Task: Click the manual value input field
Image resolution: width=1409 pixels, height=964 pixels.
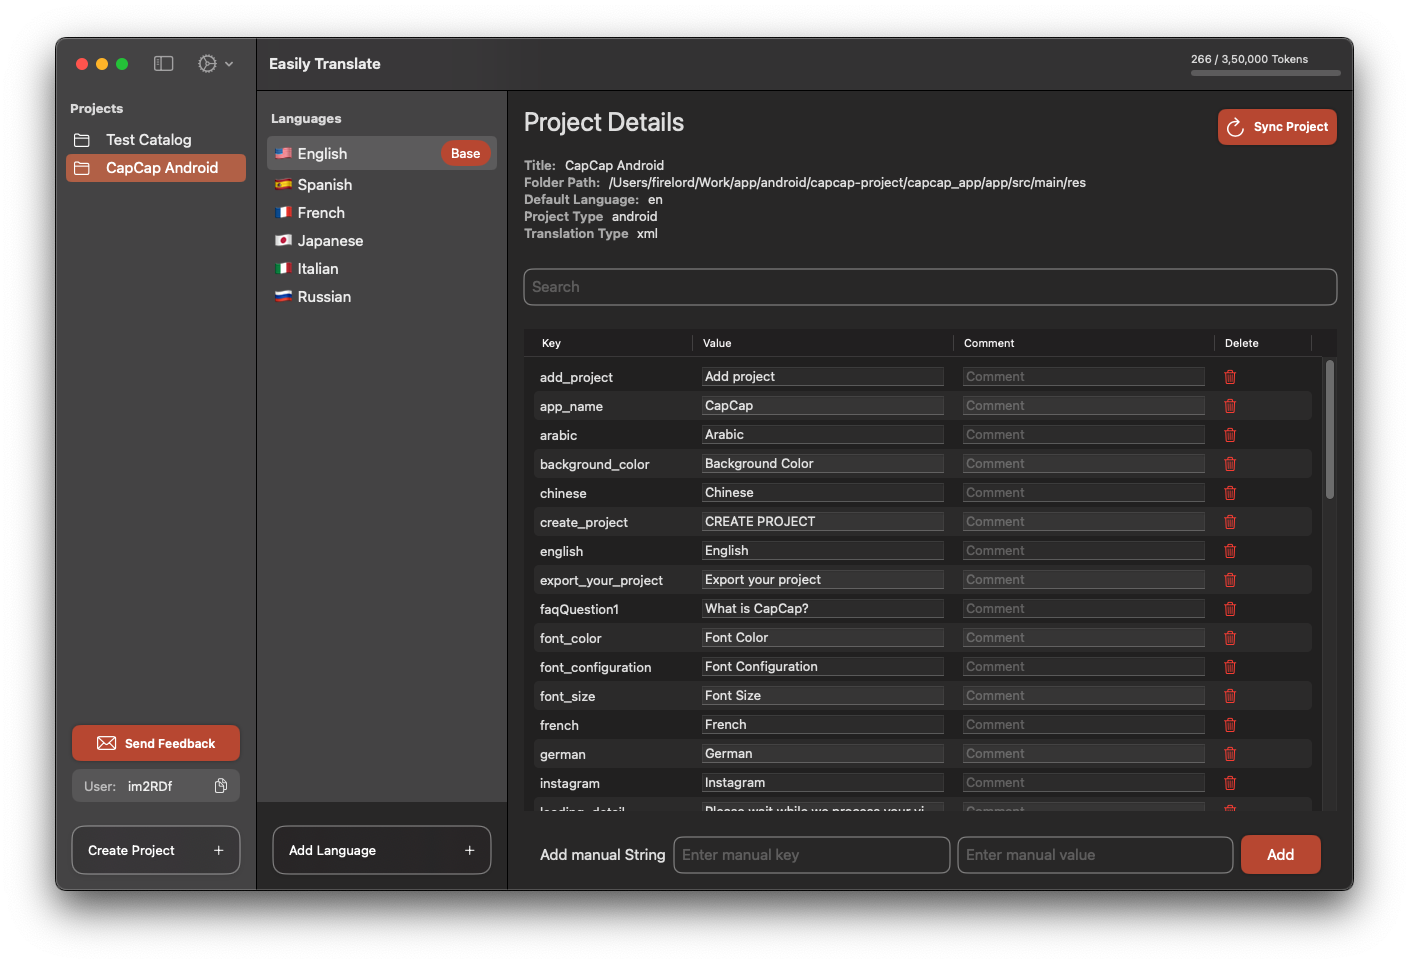Action: (1095, 855)
